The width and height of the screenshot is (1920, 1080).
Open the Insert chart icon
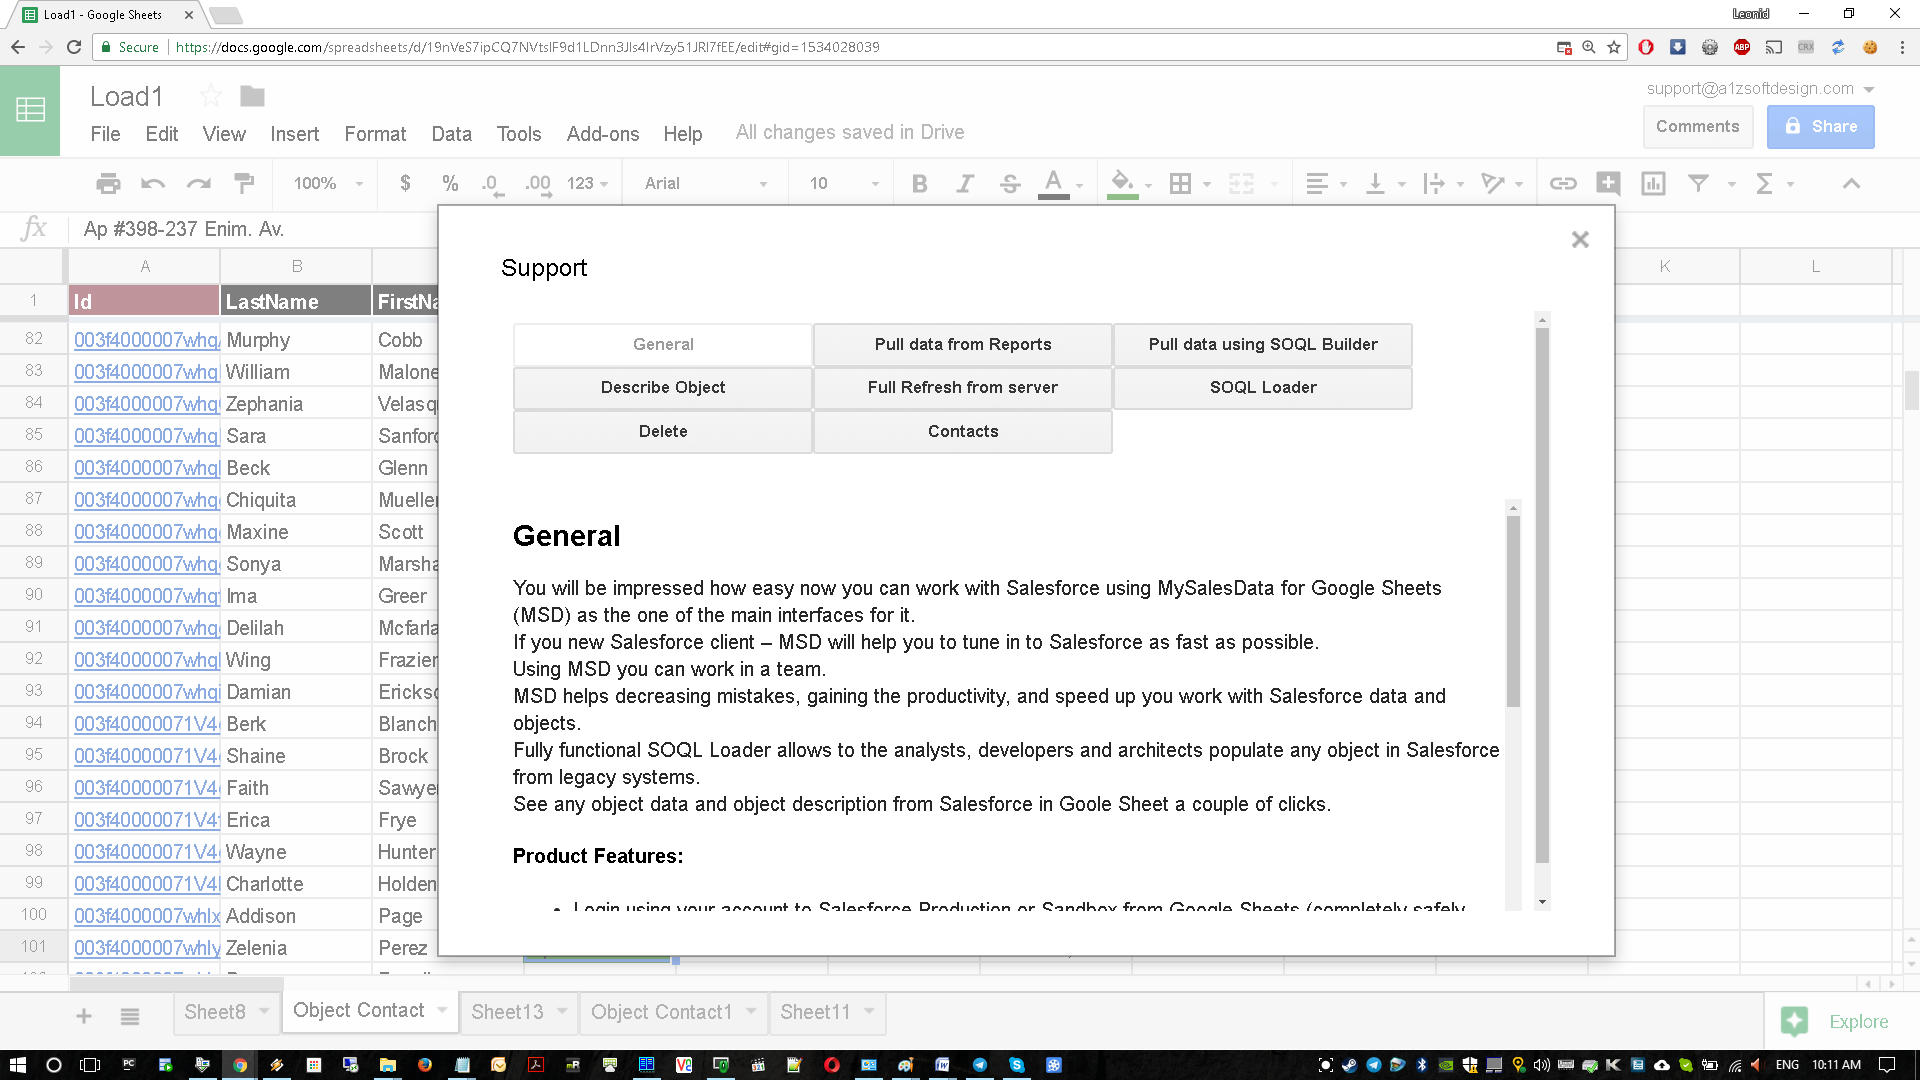click(1652, 183)
